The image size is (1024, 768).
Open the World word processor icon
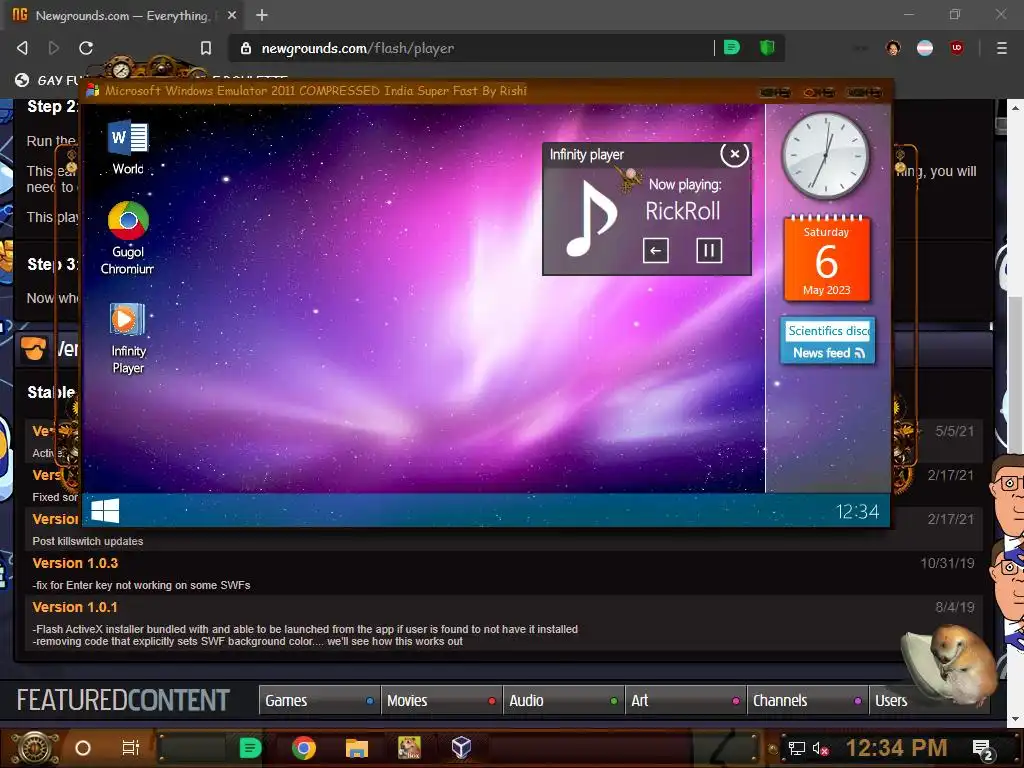[128, 148]
